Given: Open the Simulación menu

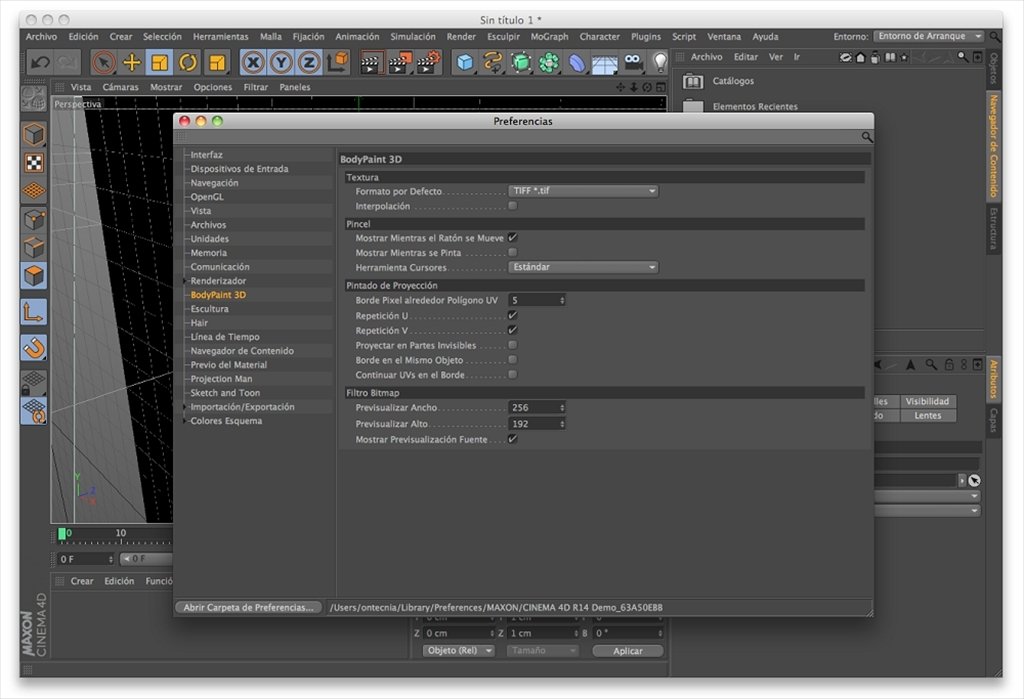Looking at the screenshot, I should pos(413,37).
